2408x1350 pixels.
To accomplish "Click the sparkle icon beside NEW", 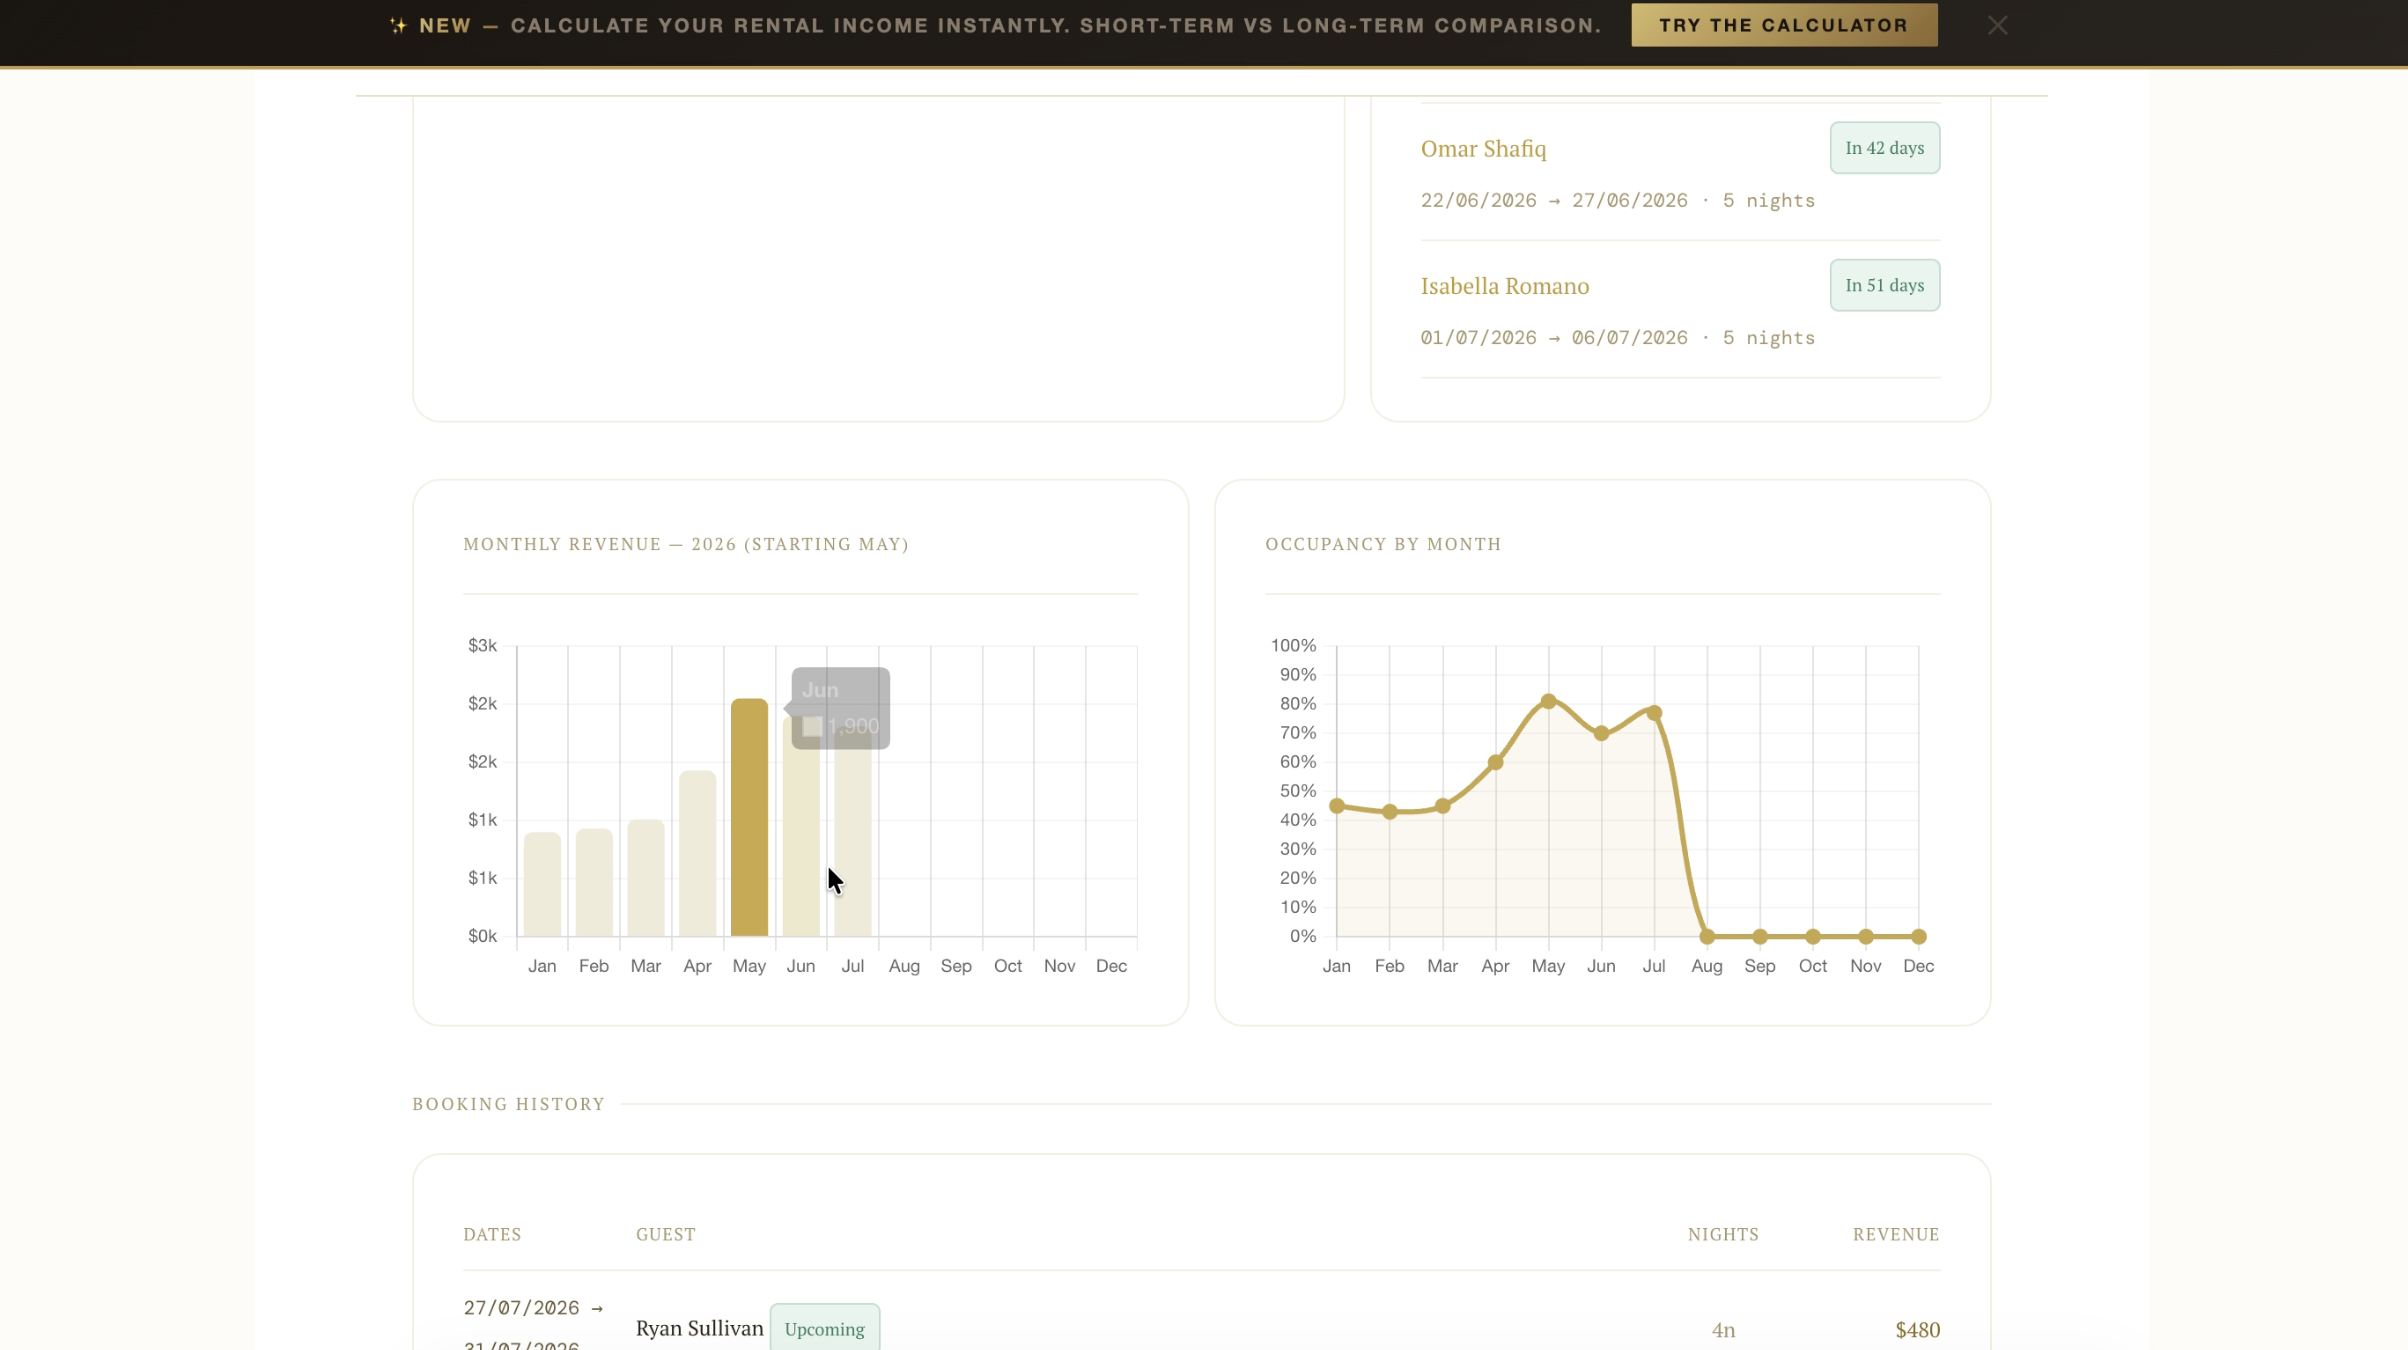I will pyautogui.click(x=398, y=26).
